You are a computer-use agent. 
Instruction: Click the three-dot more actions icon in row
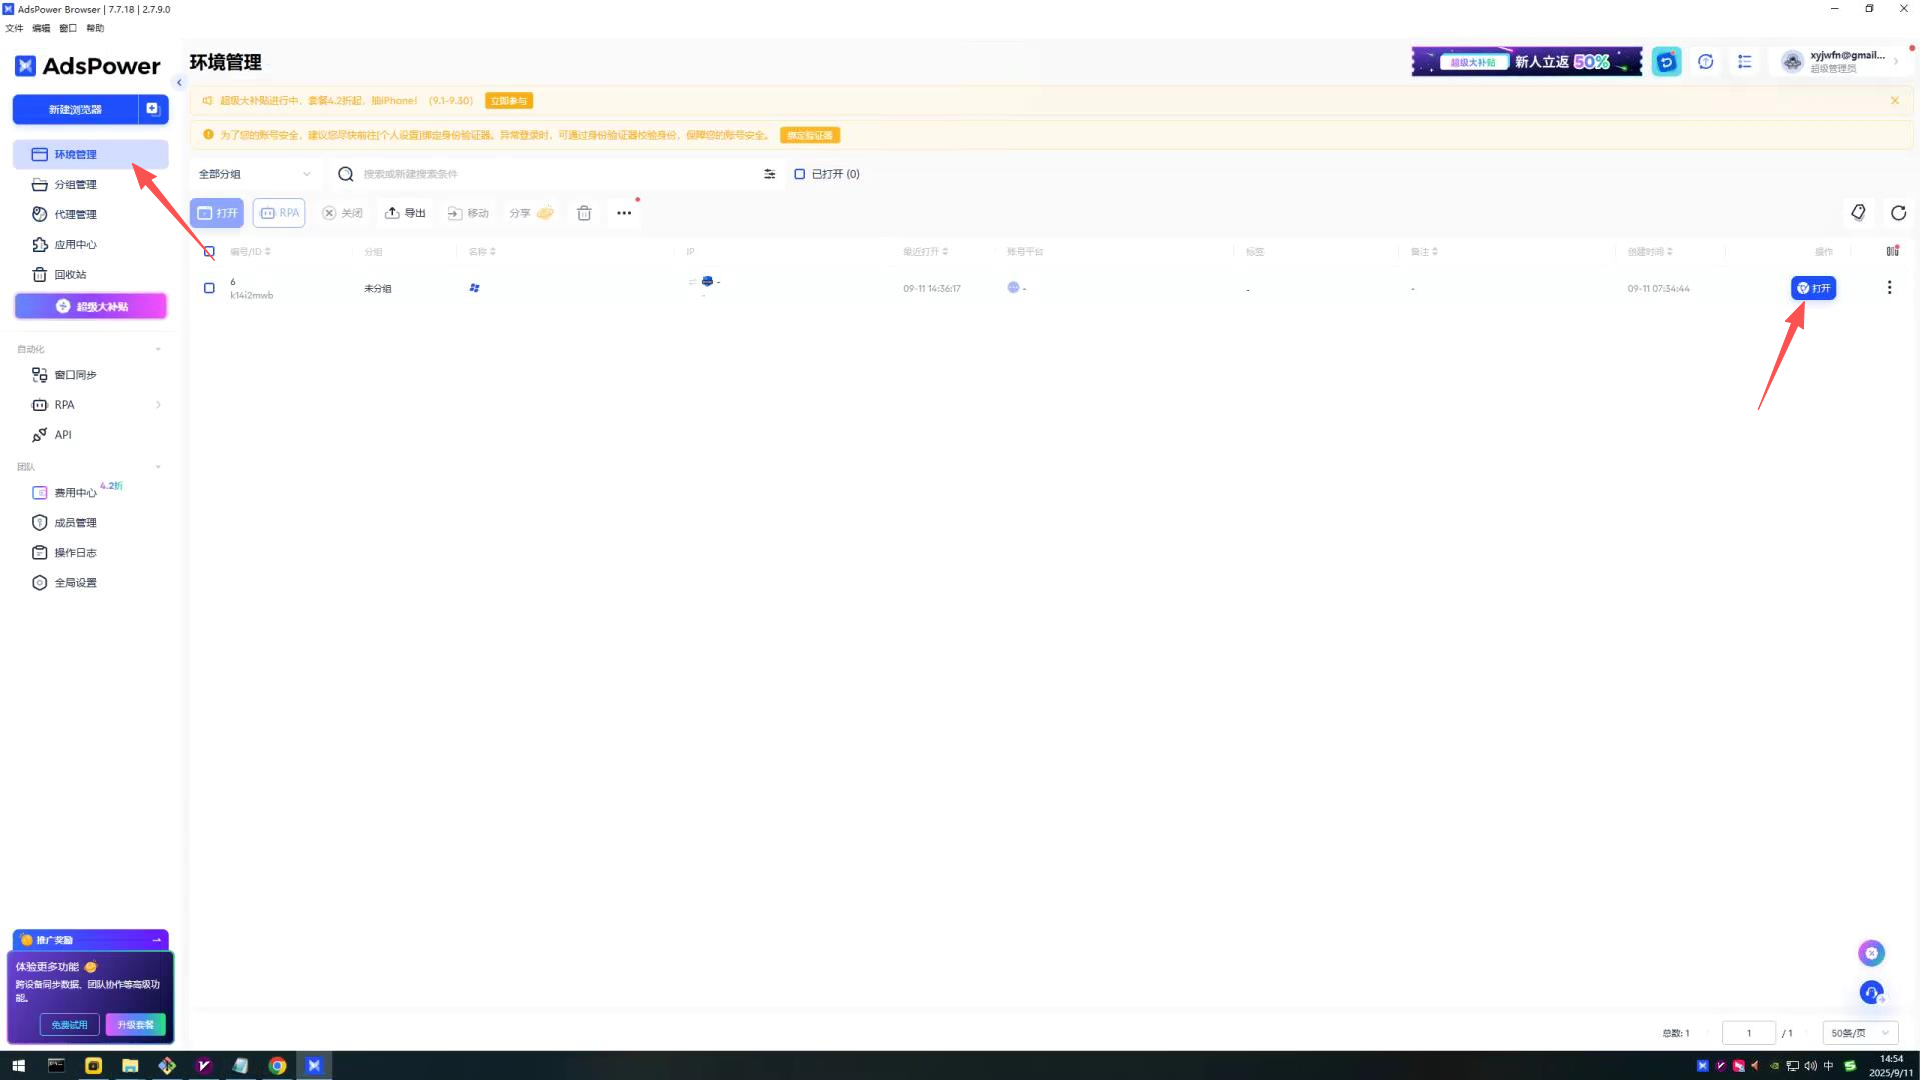tap(1889, 288)
